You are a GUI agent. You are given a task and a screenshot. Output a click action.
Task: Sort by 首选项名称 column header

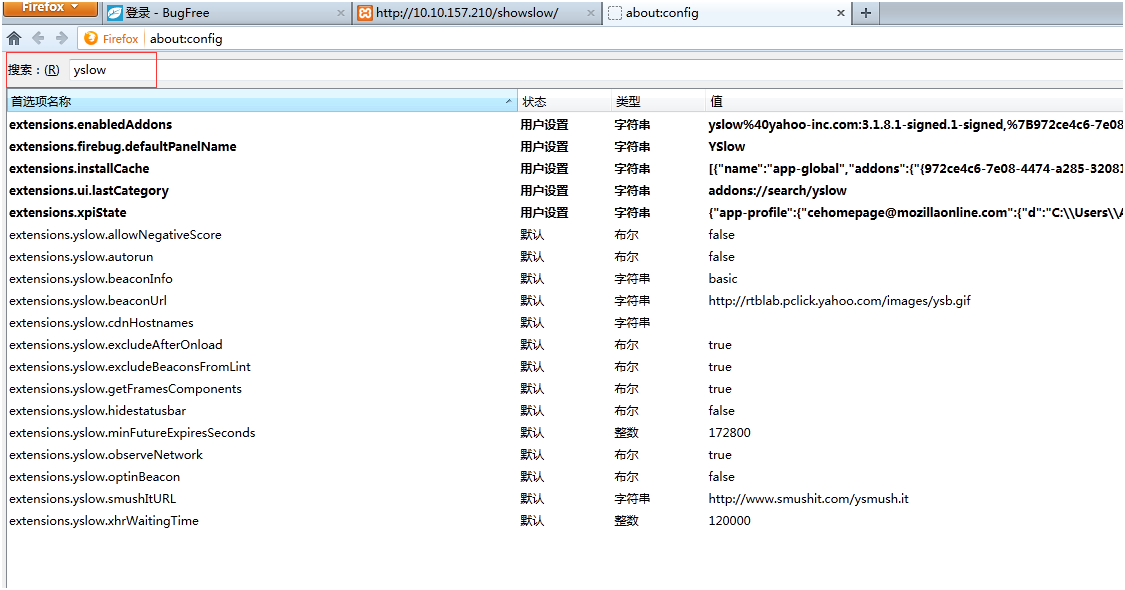click(262, 101)
